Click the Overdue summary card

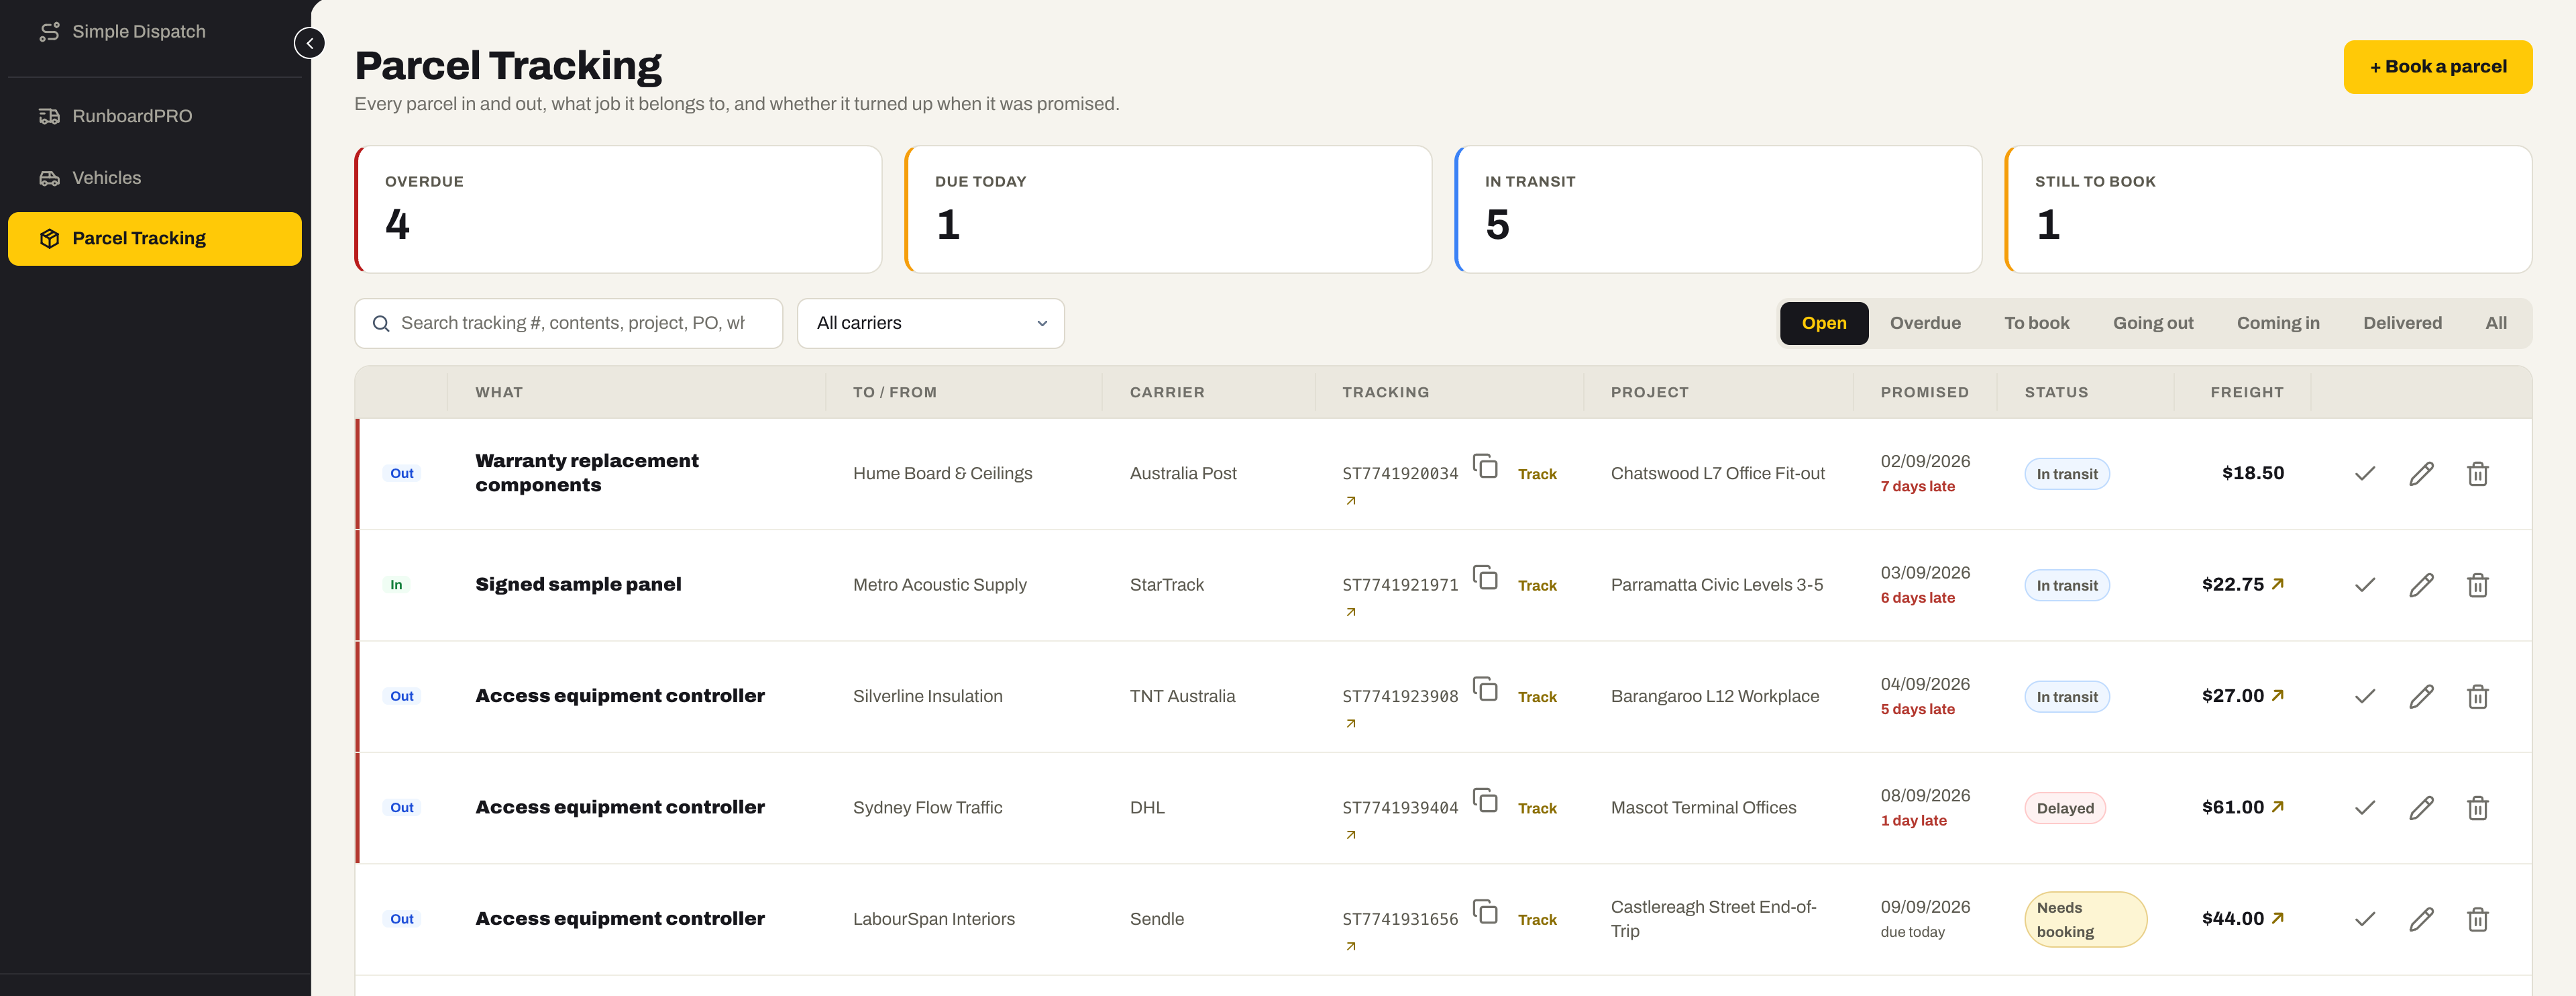pos(618,210)
